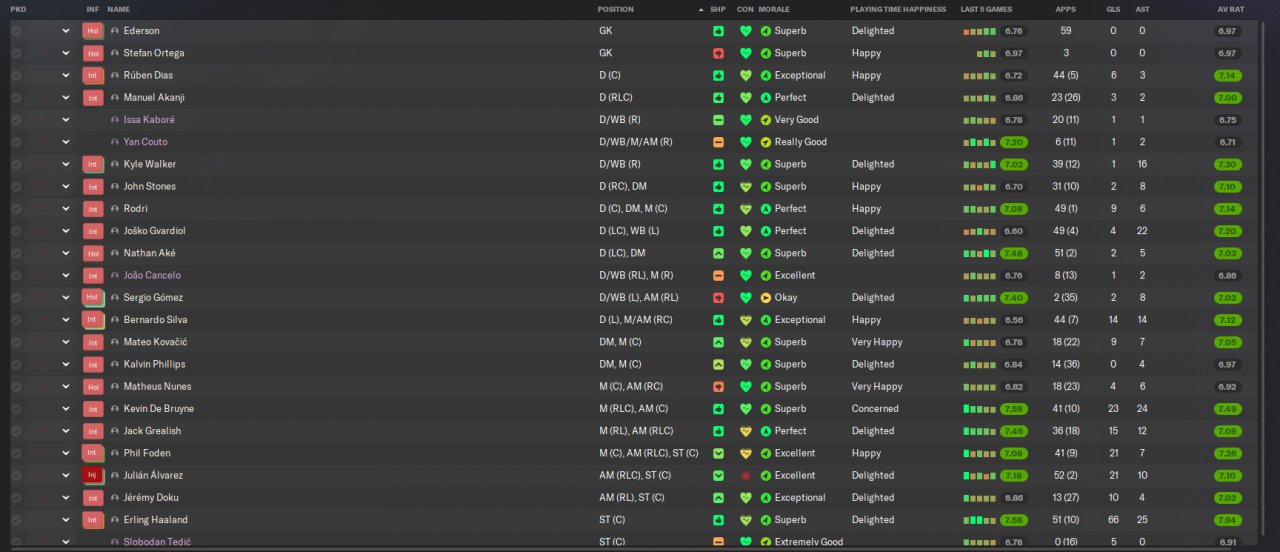Open player link Yan Couto
Image resolution: width=1280 pixels, height=552 pixels.
tap(146, 142)
